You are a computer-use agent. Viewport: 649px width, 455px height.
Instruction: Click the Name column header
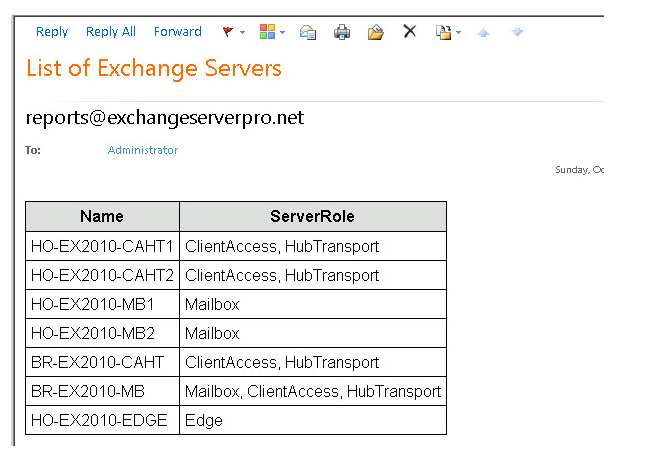coord(102,216)
